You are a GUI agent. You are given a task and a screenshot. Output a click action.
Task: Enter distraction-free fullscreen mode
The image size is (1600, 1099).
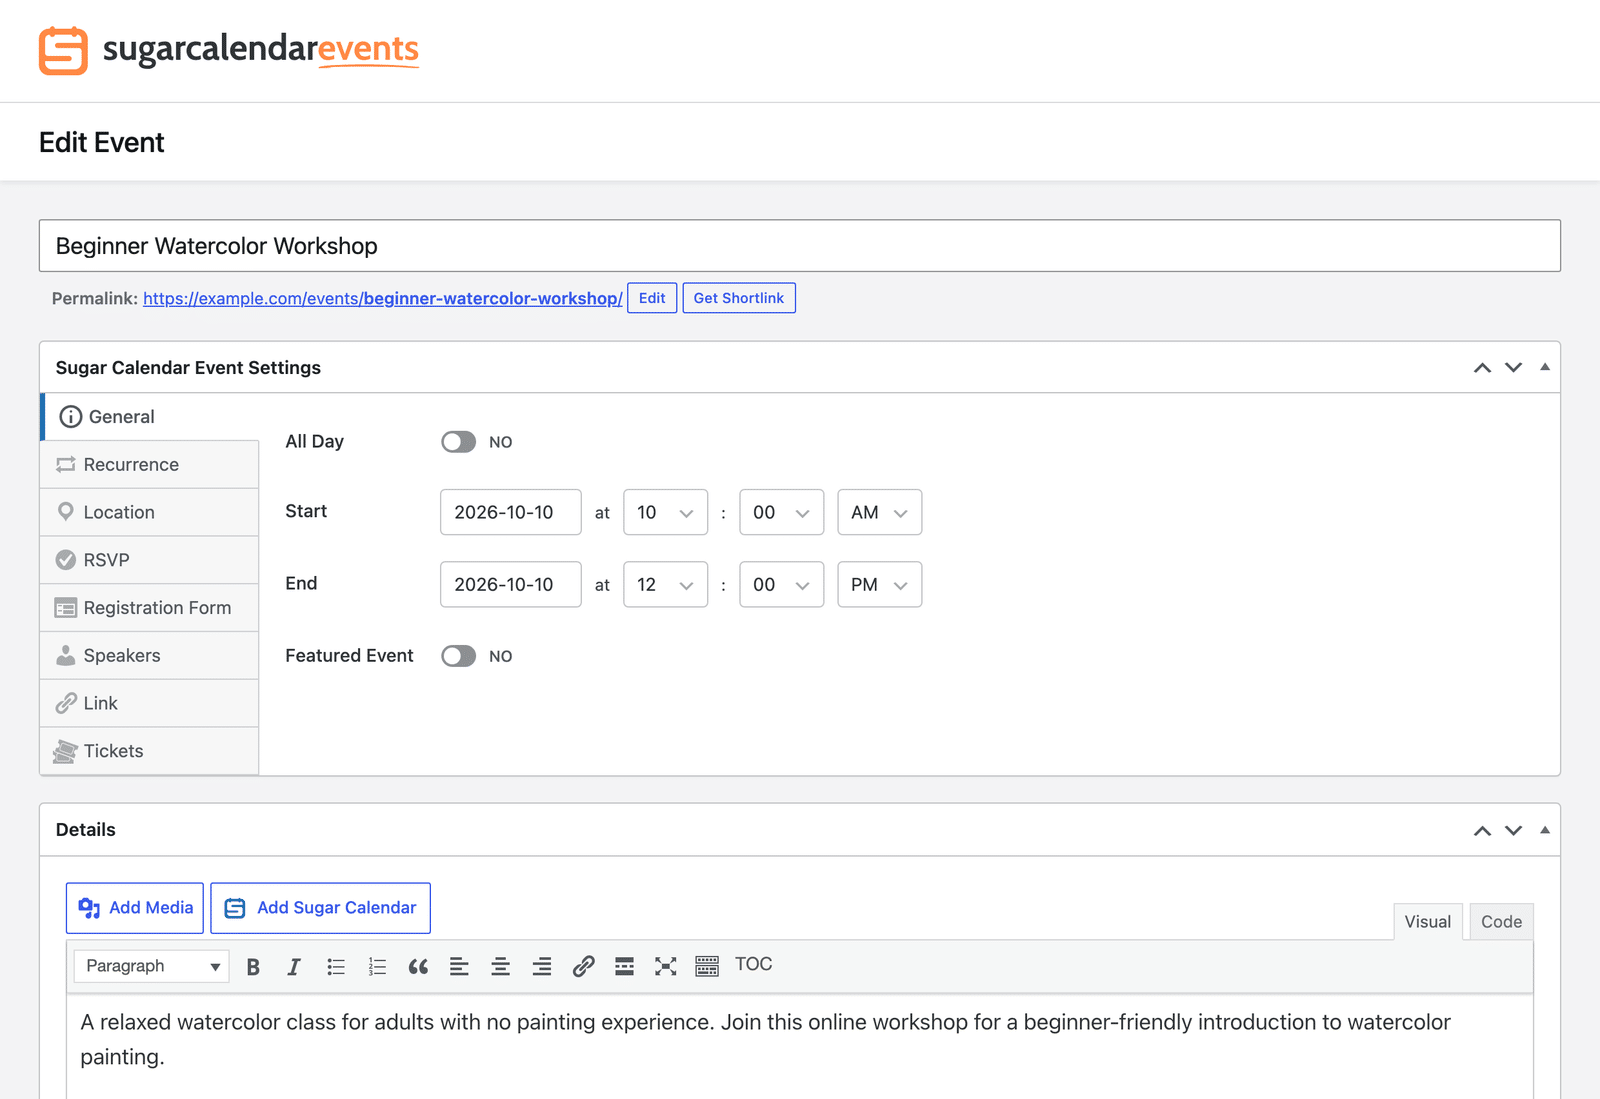(665, 966)
